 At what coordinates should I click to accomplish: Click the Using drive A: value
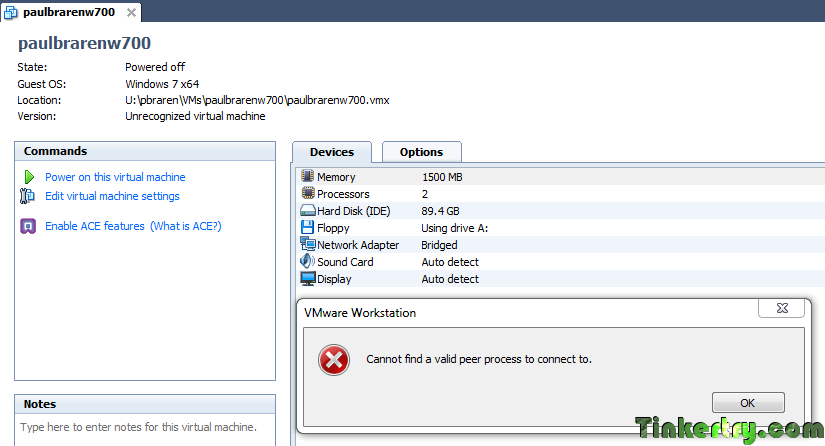pyautogui.click(x=455, y=228)
